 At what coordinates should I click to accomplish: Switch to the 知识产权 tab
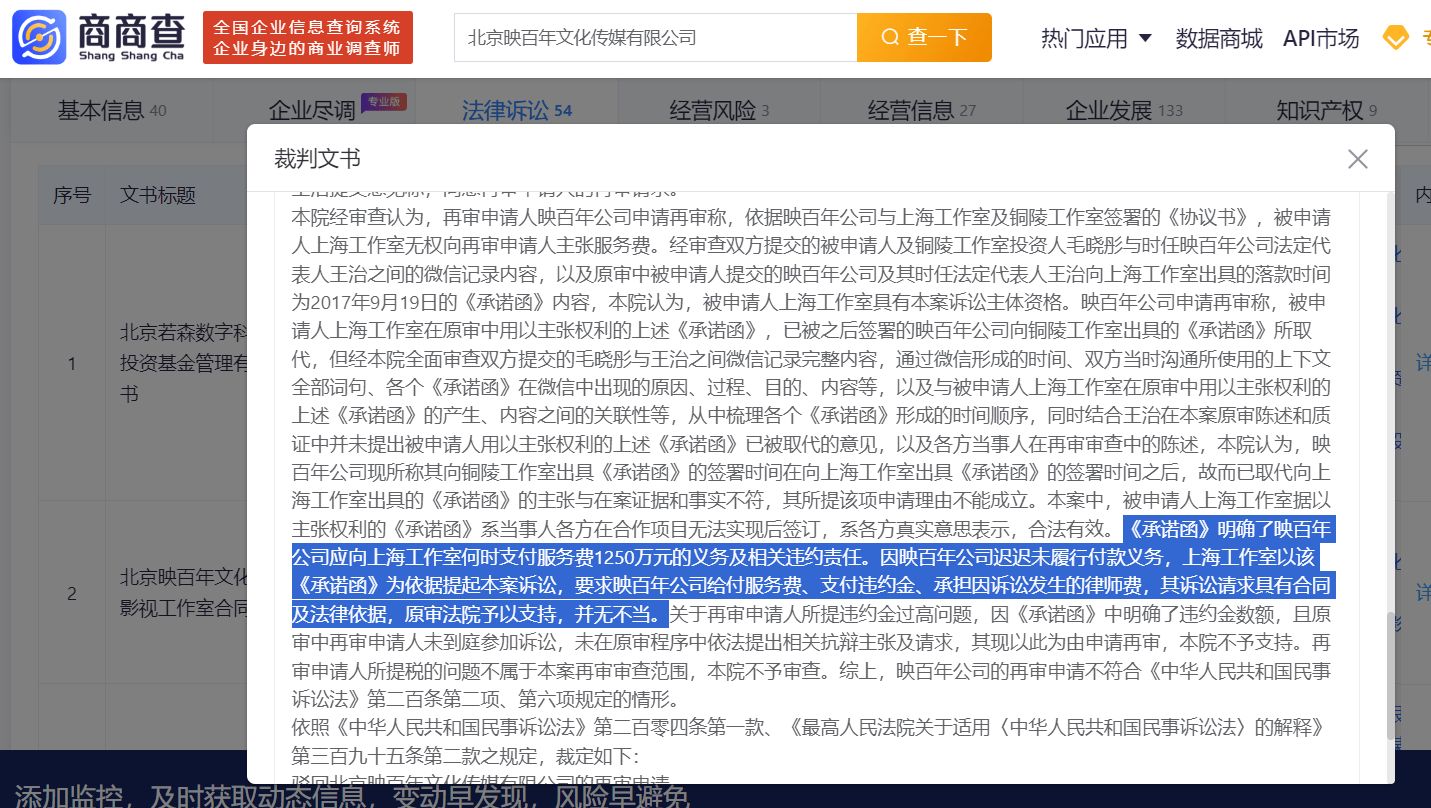click(1326, 110)
